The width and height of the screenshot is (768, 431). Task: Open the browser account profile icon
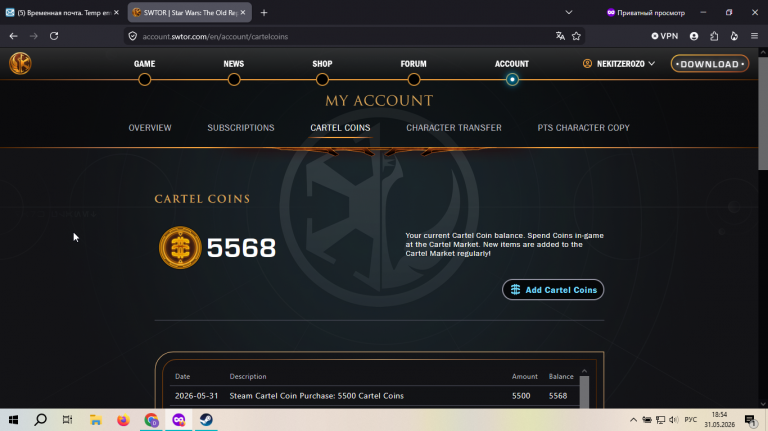tap(694, 36)
